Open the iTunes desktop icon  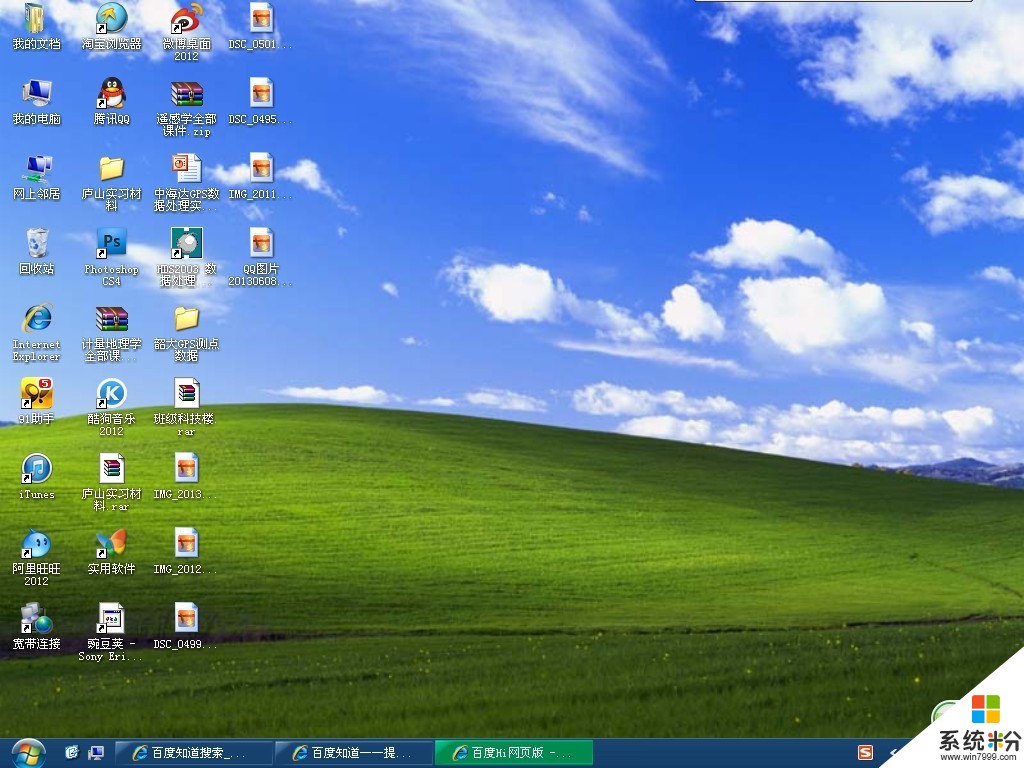[x=37, y=469]
